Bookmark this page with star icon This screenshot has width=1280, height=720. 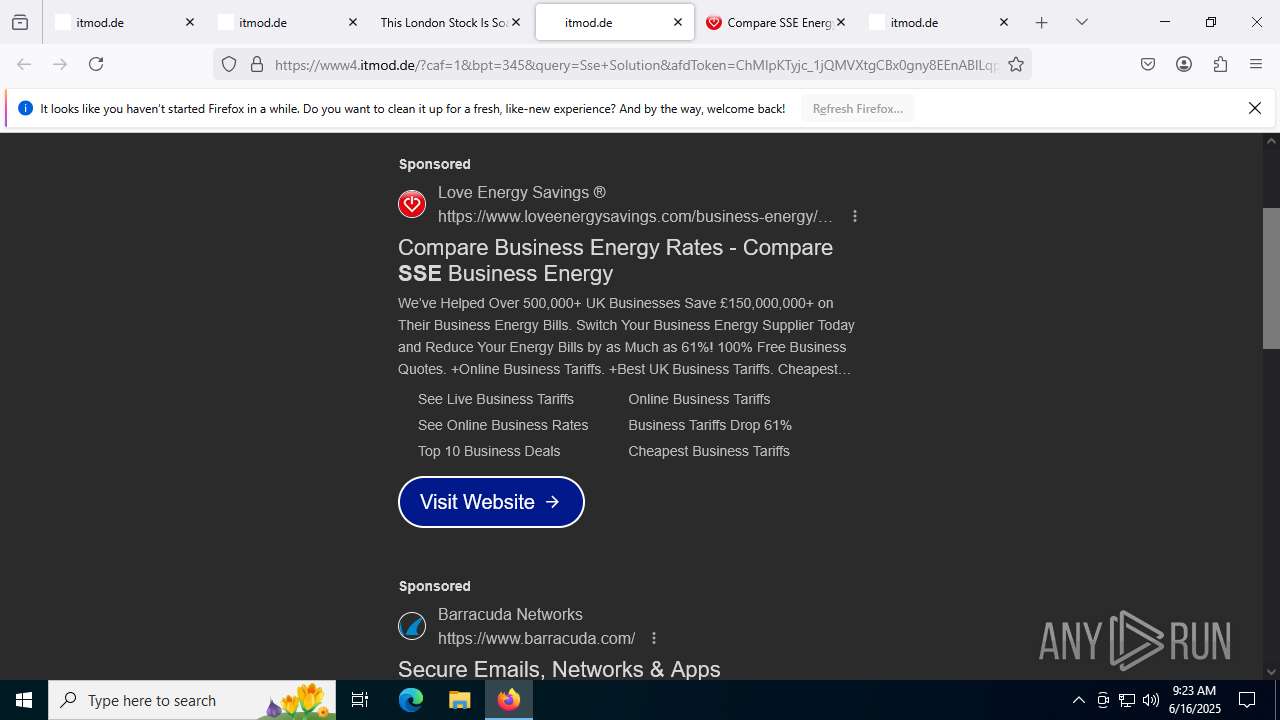(1016, 64)
